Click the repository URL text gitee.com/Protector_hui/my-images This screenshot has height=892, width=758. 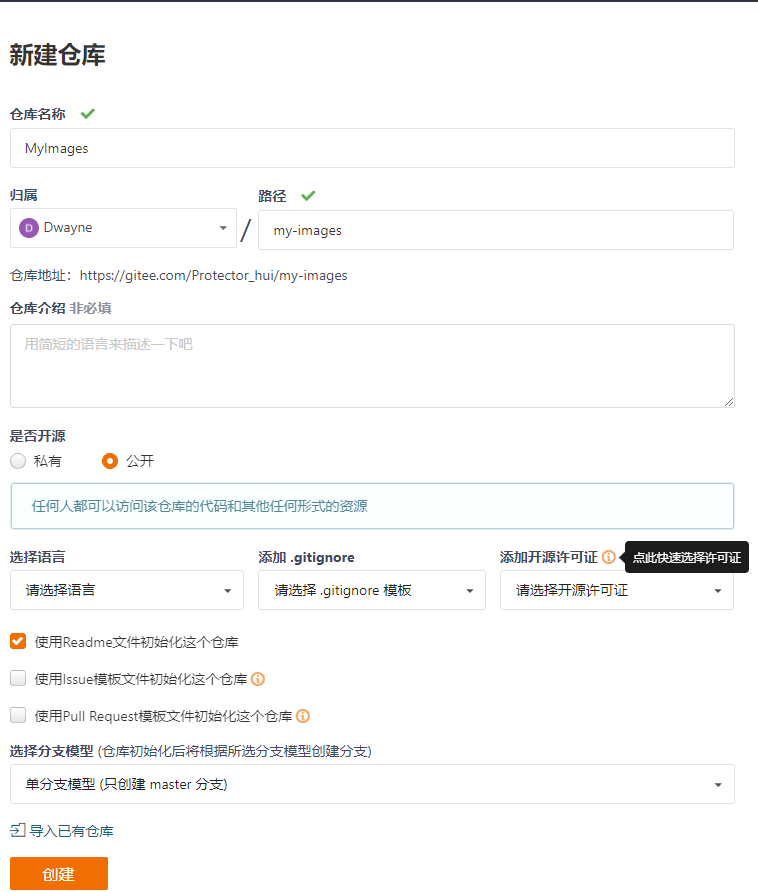213,275
